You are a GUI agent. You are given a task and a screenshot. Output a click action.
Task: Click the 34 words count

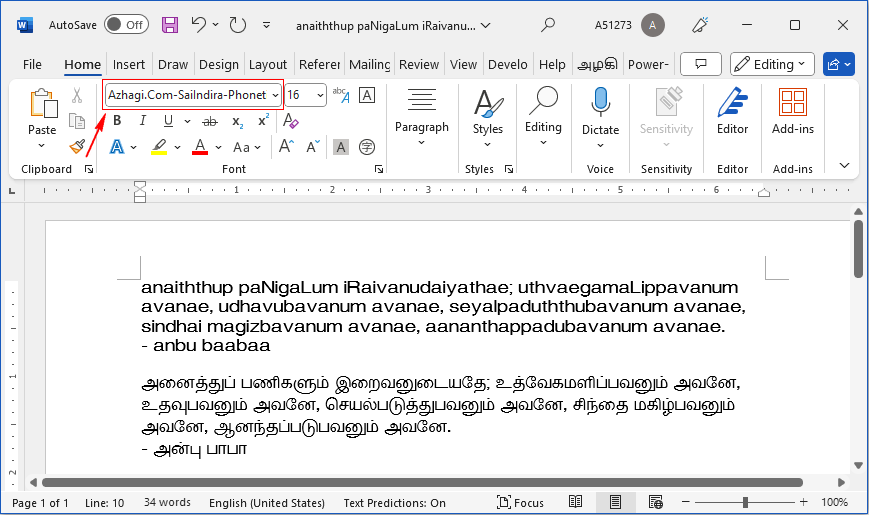[167, 502]
